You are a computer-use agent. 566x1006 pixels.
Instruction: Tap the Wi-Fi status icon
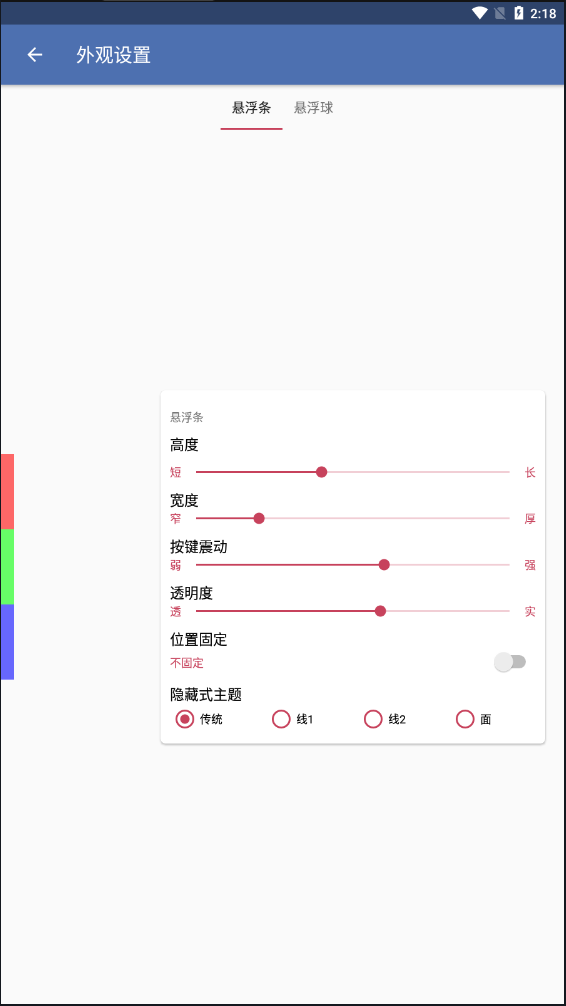pos(479,13)
